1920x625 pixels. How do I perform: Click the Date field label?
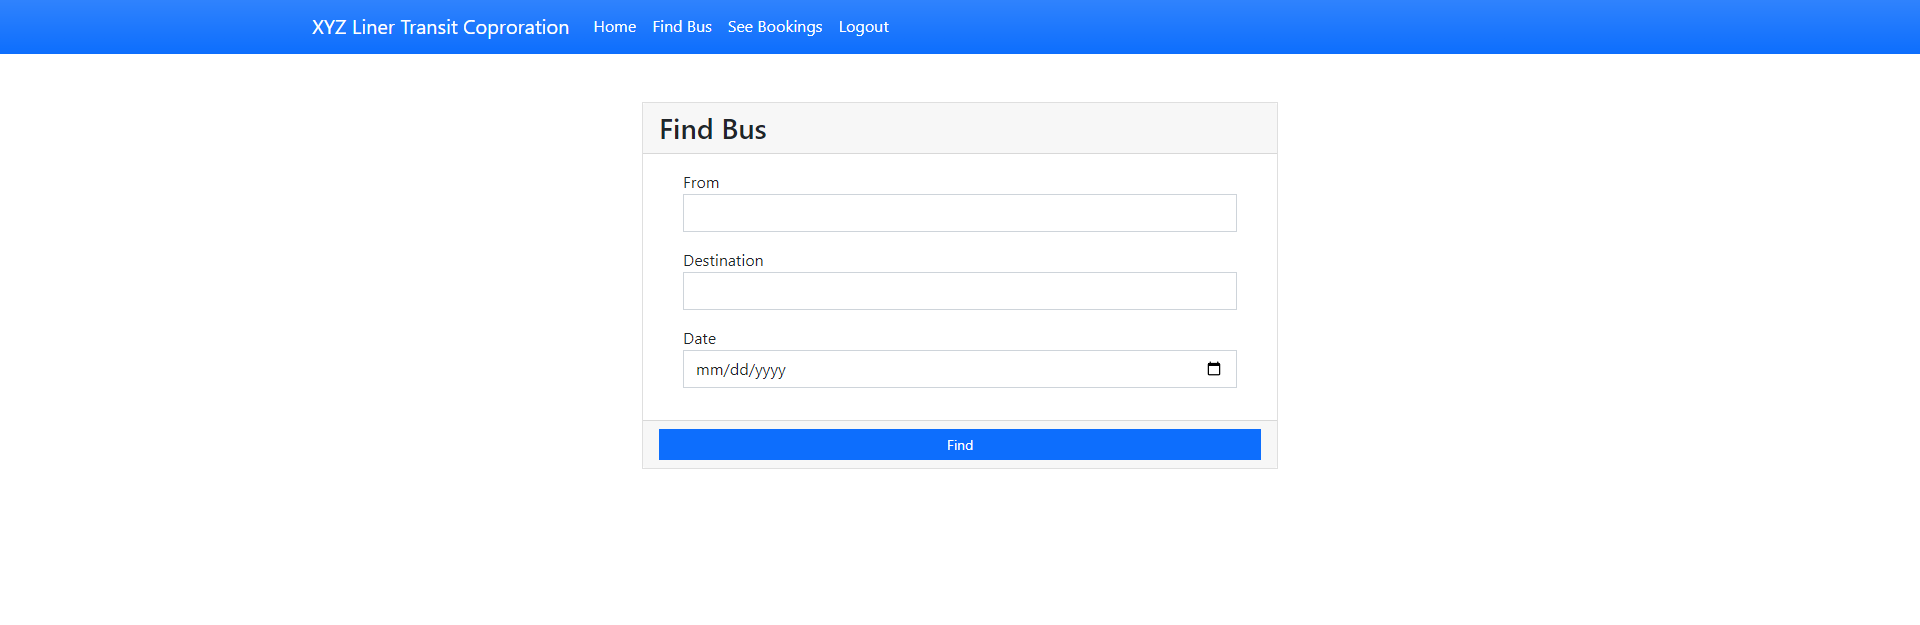click(x=699, y=339)
